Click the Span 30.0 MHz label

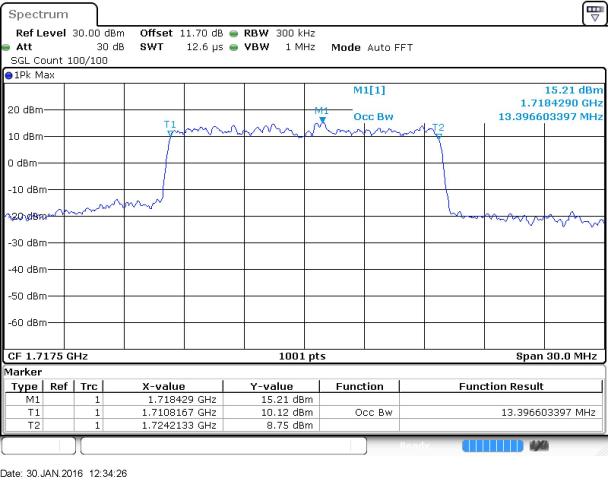[x=556, y=356]
